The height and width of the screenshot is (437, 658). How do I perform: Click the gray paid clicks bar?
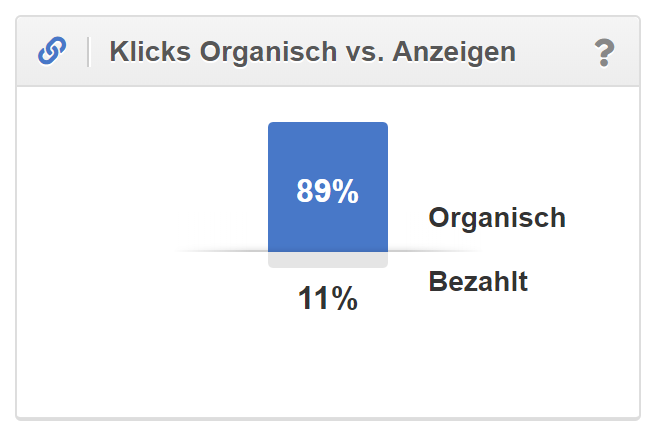point(327,260)
